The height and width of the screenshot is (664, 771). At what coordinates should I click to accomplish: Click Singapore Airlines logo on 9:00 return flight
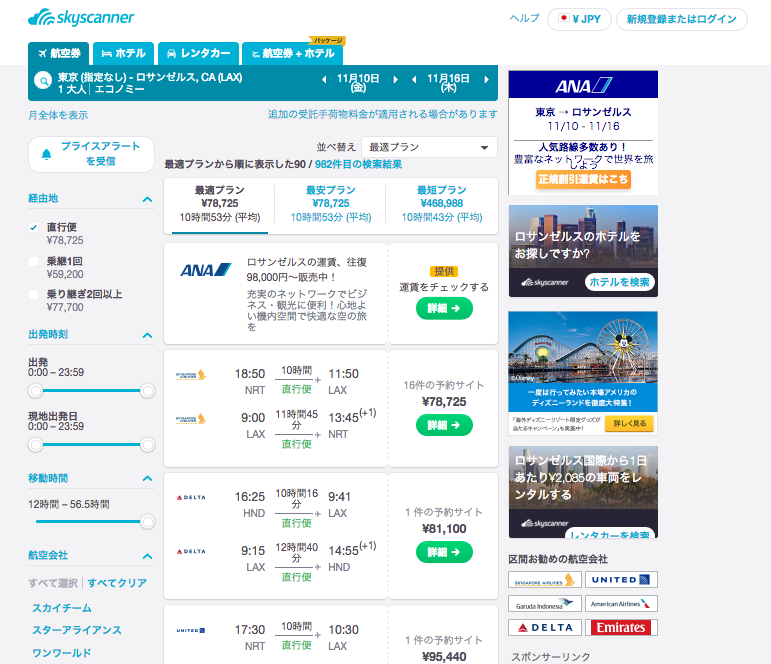(191, 419)
